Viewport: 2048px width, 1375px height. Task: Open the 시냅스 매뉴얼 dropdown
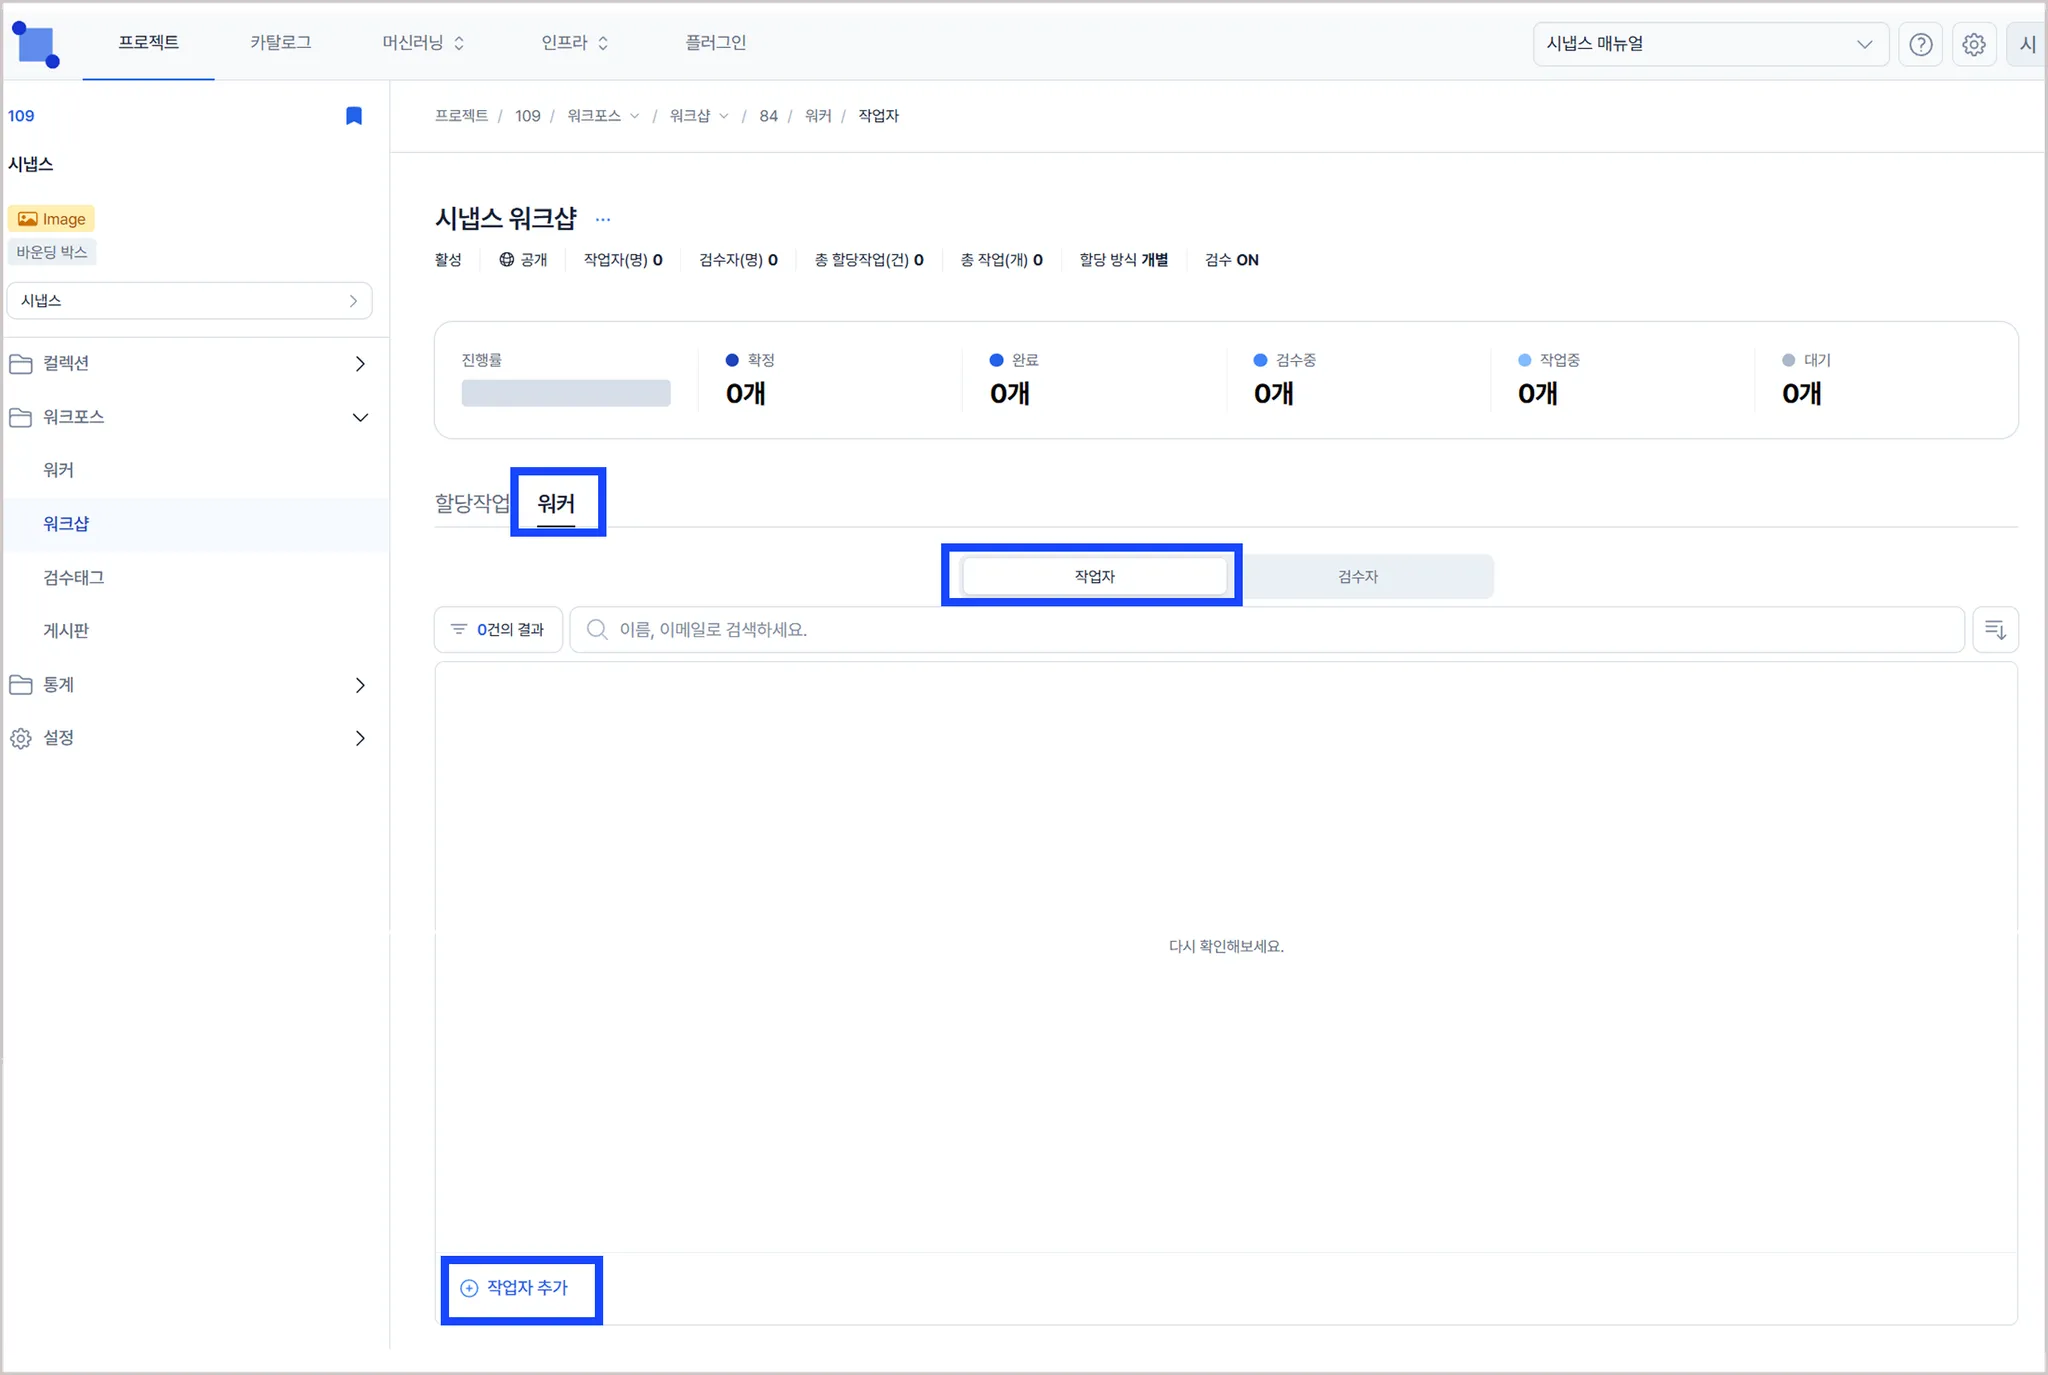coord(1709,44)
